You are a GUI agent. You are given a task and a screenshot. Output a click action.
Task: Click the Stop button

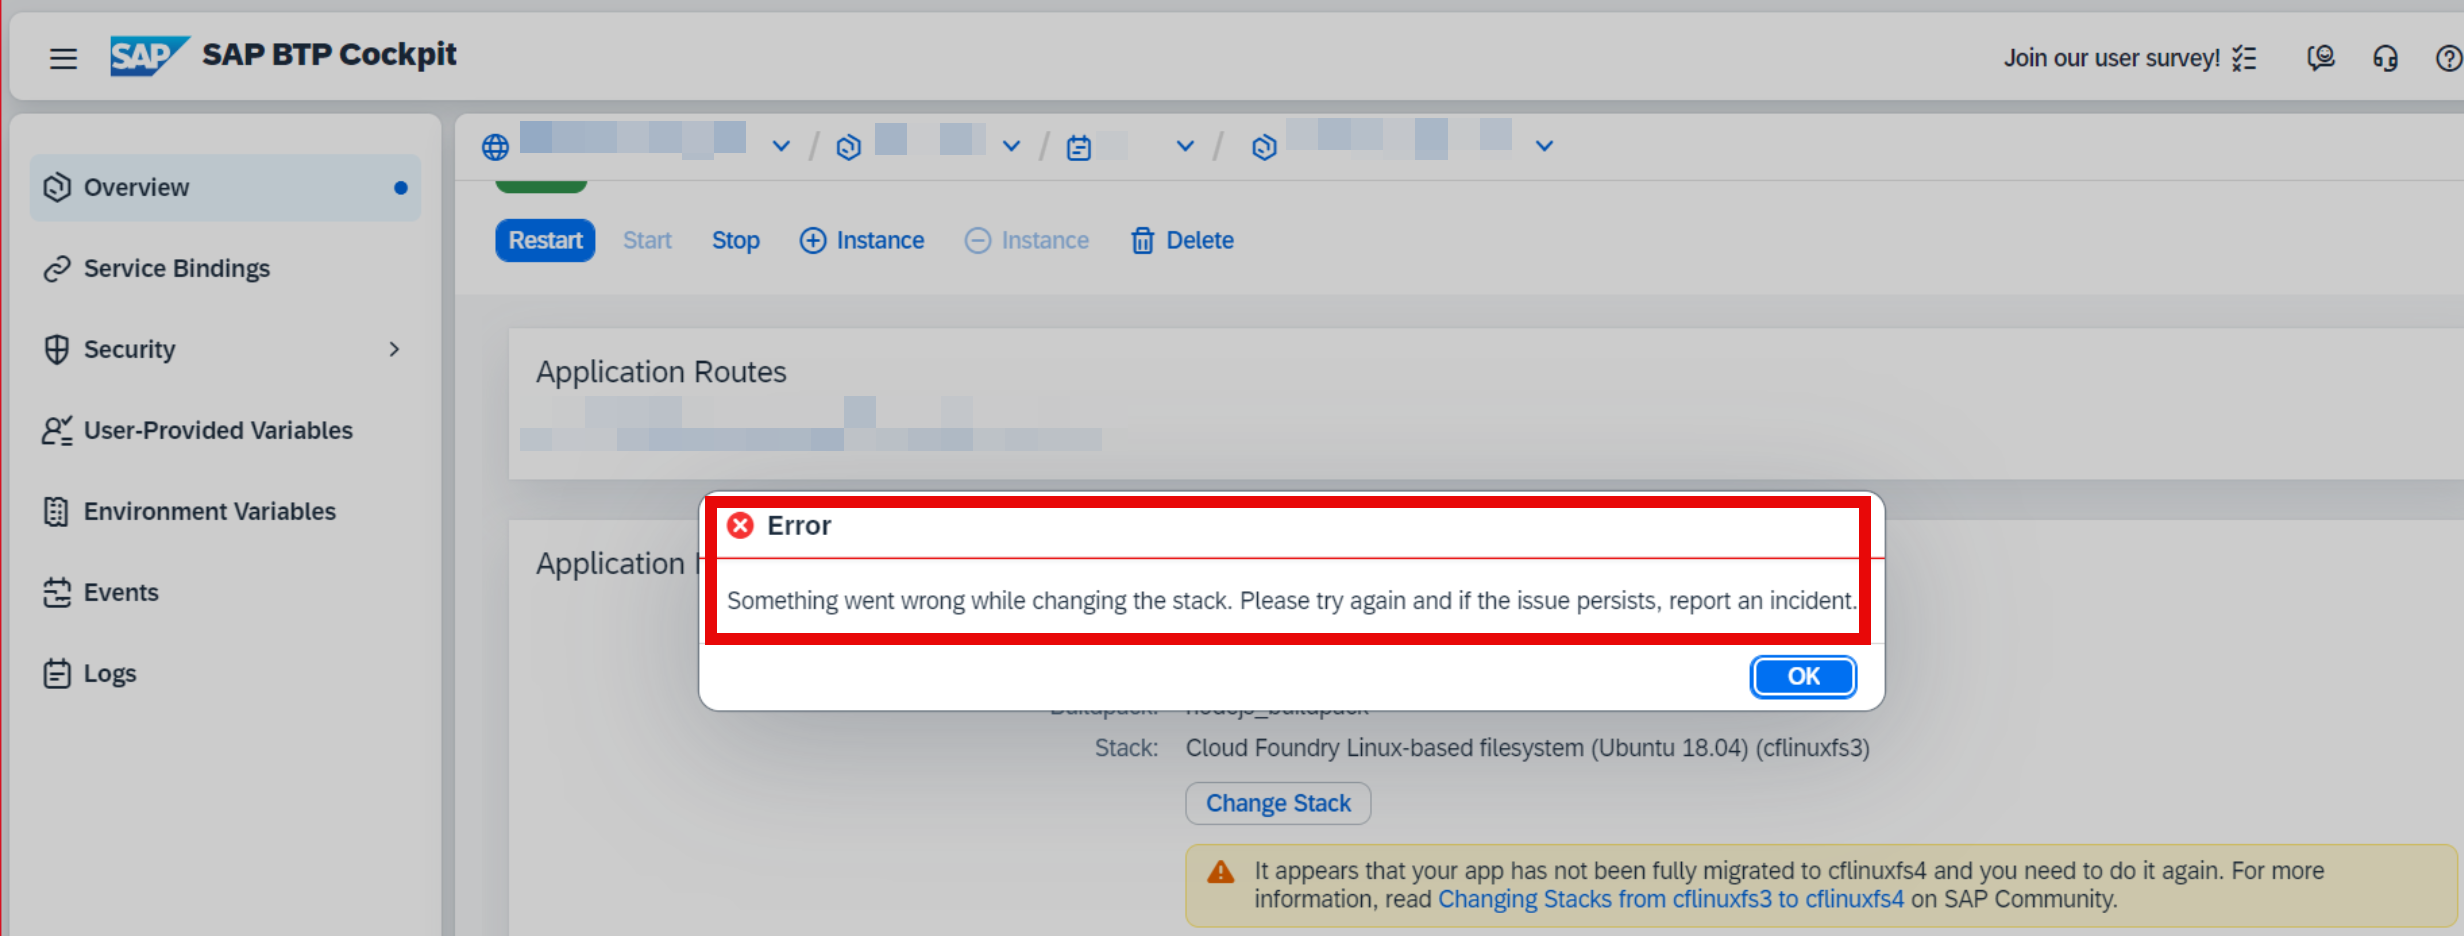(736, 240)
